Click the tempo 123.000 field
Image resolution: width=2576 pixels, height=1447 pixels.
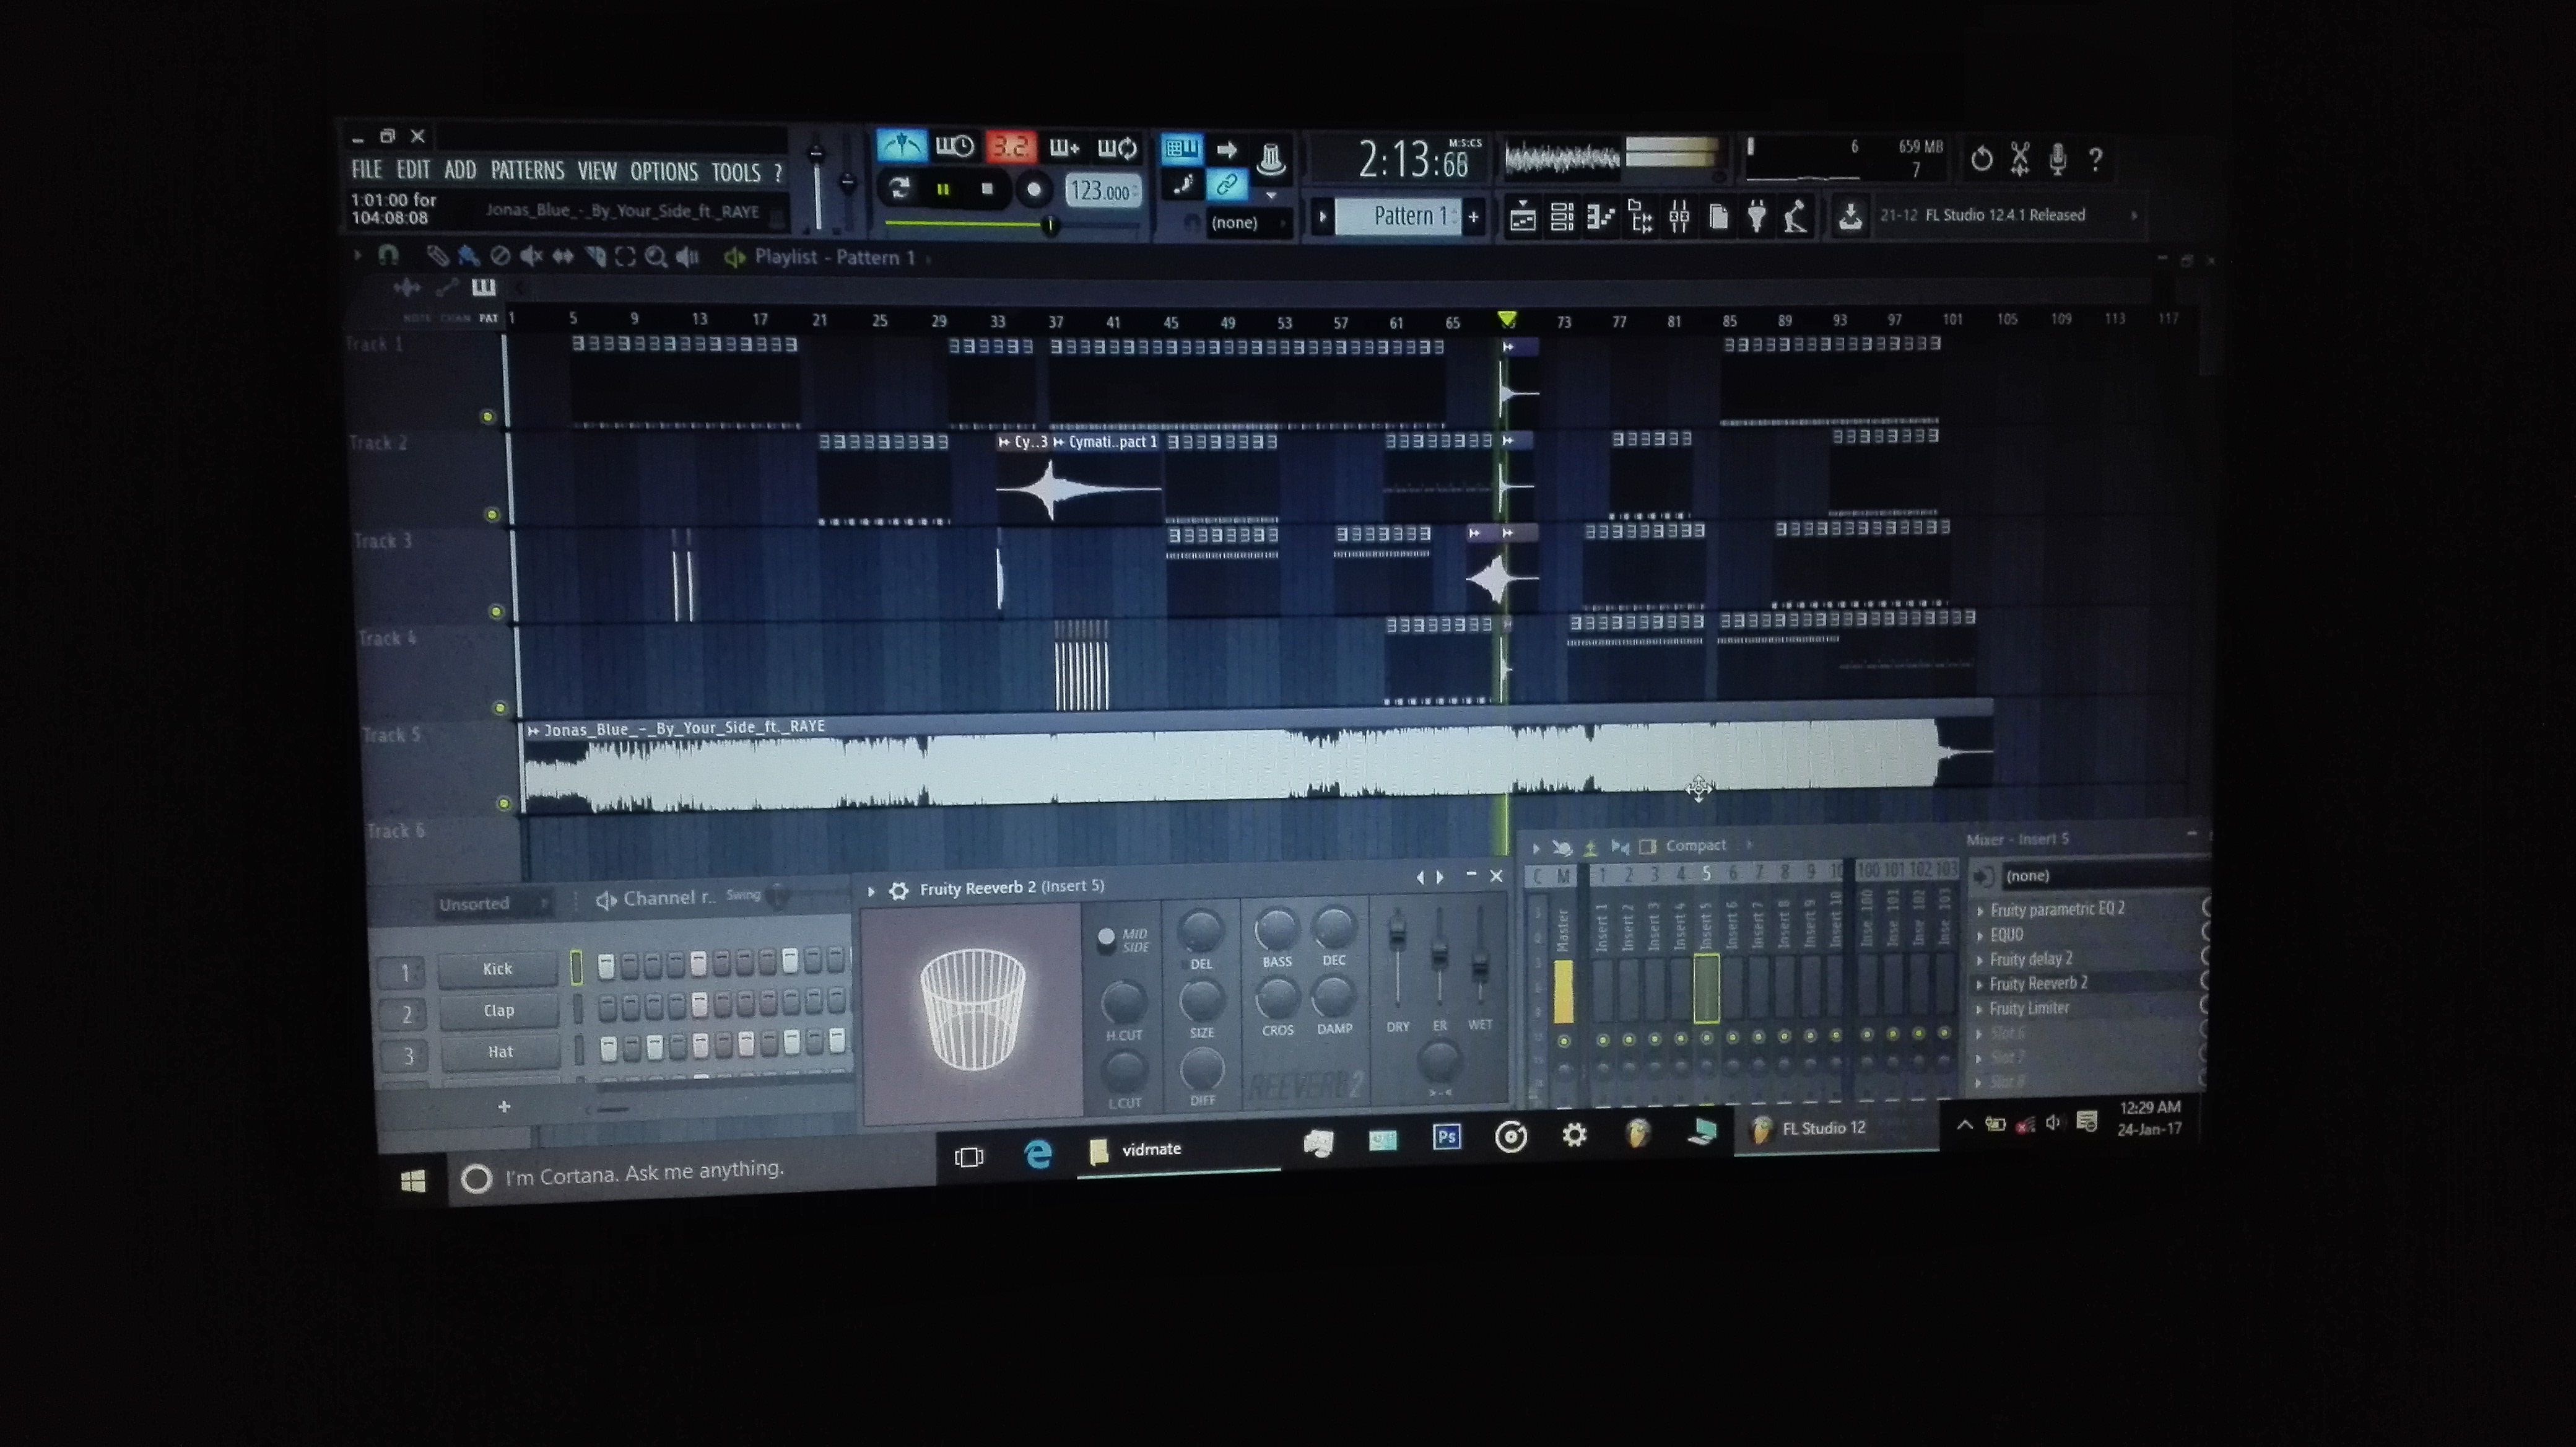[x=1103, y=191]
